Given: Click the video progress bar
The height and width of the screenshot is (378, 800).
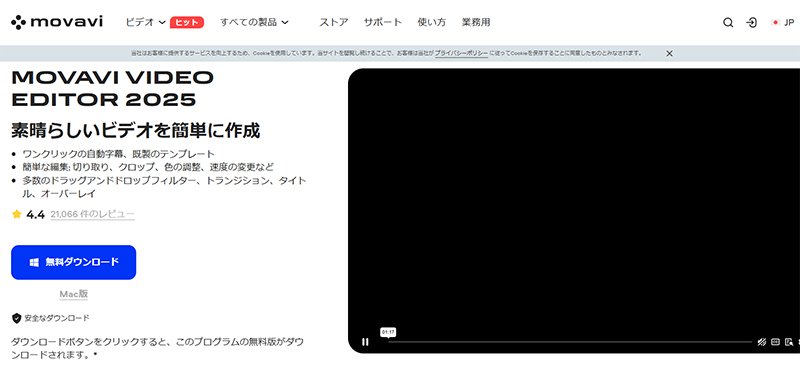Looking at the screenshot, I should point(570,342).
